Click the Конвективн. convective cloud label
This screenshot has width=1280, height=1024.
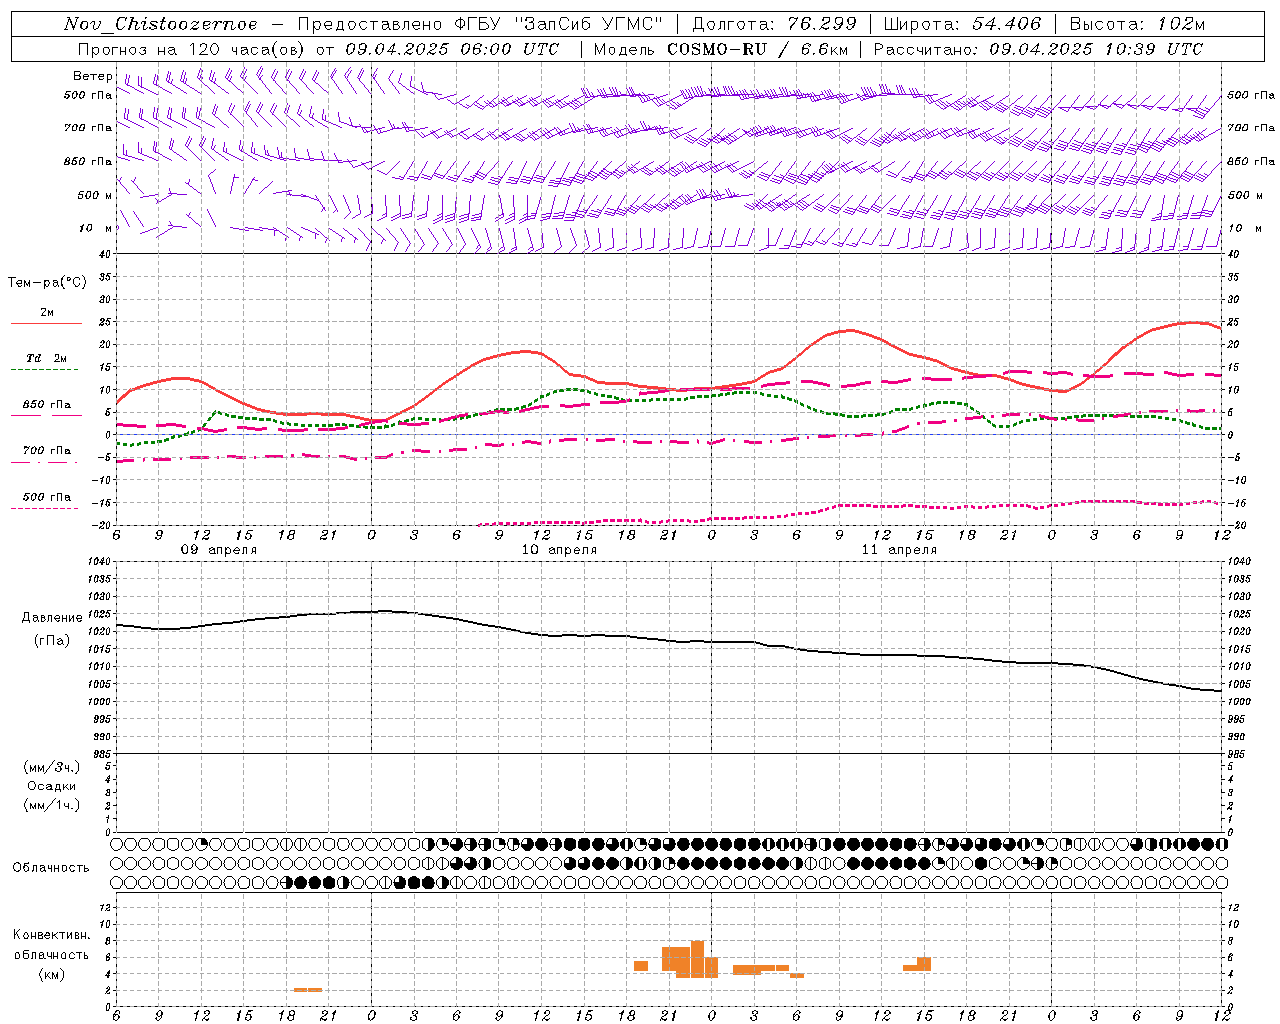pyautogui.click(x=51, y=935)
